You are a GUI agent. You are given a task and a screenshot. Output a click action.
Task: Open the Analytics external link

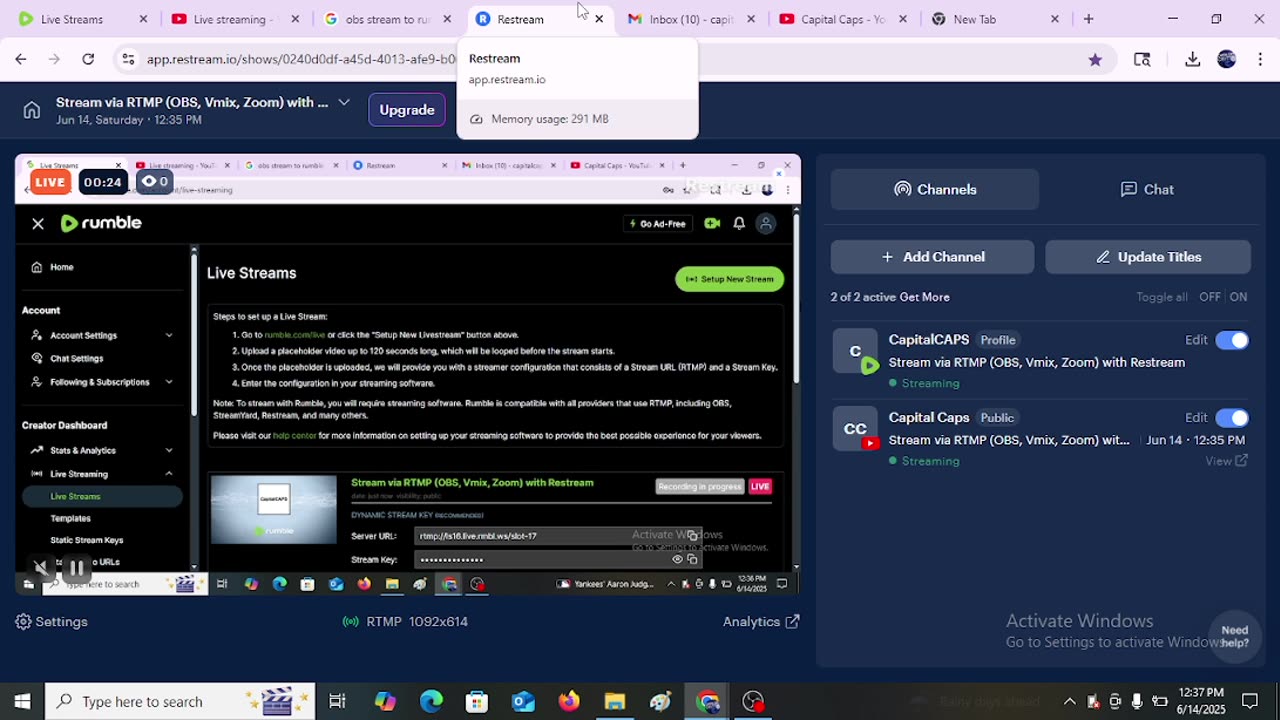(761, 622)
